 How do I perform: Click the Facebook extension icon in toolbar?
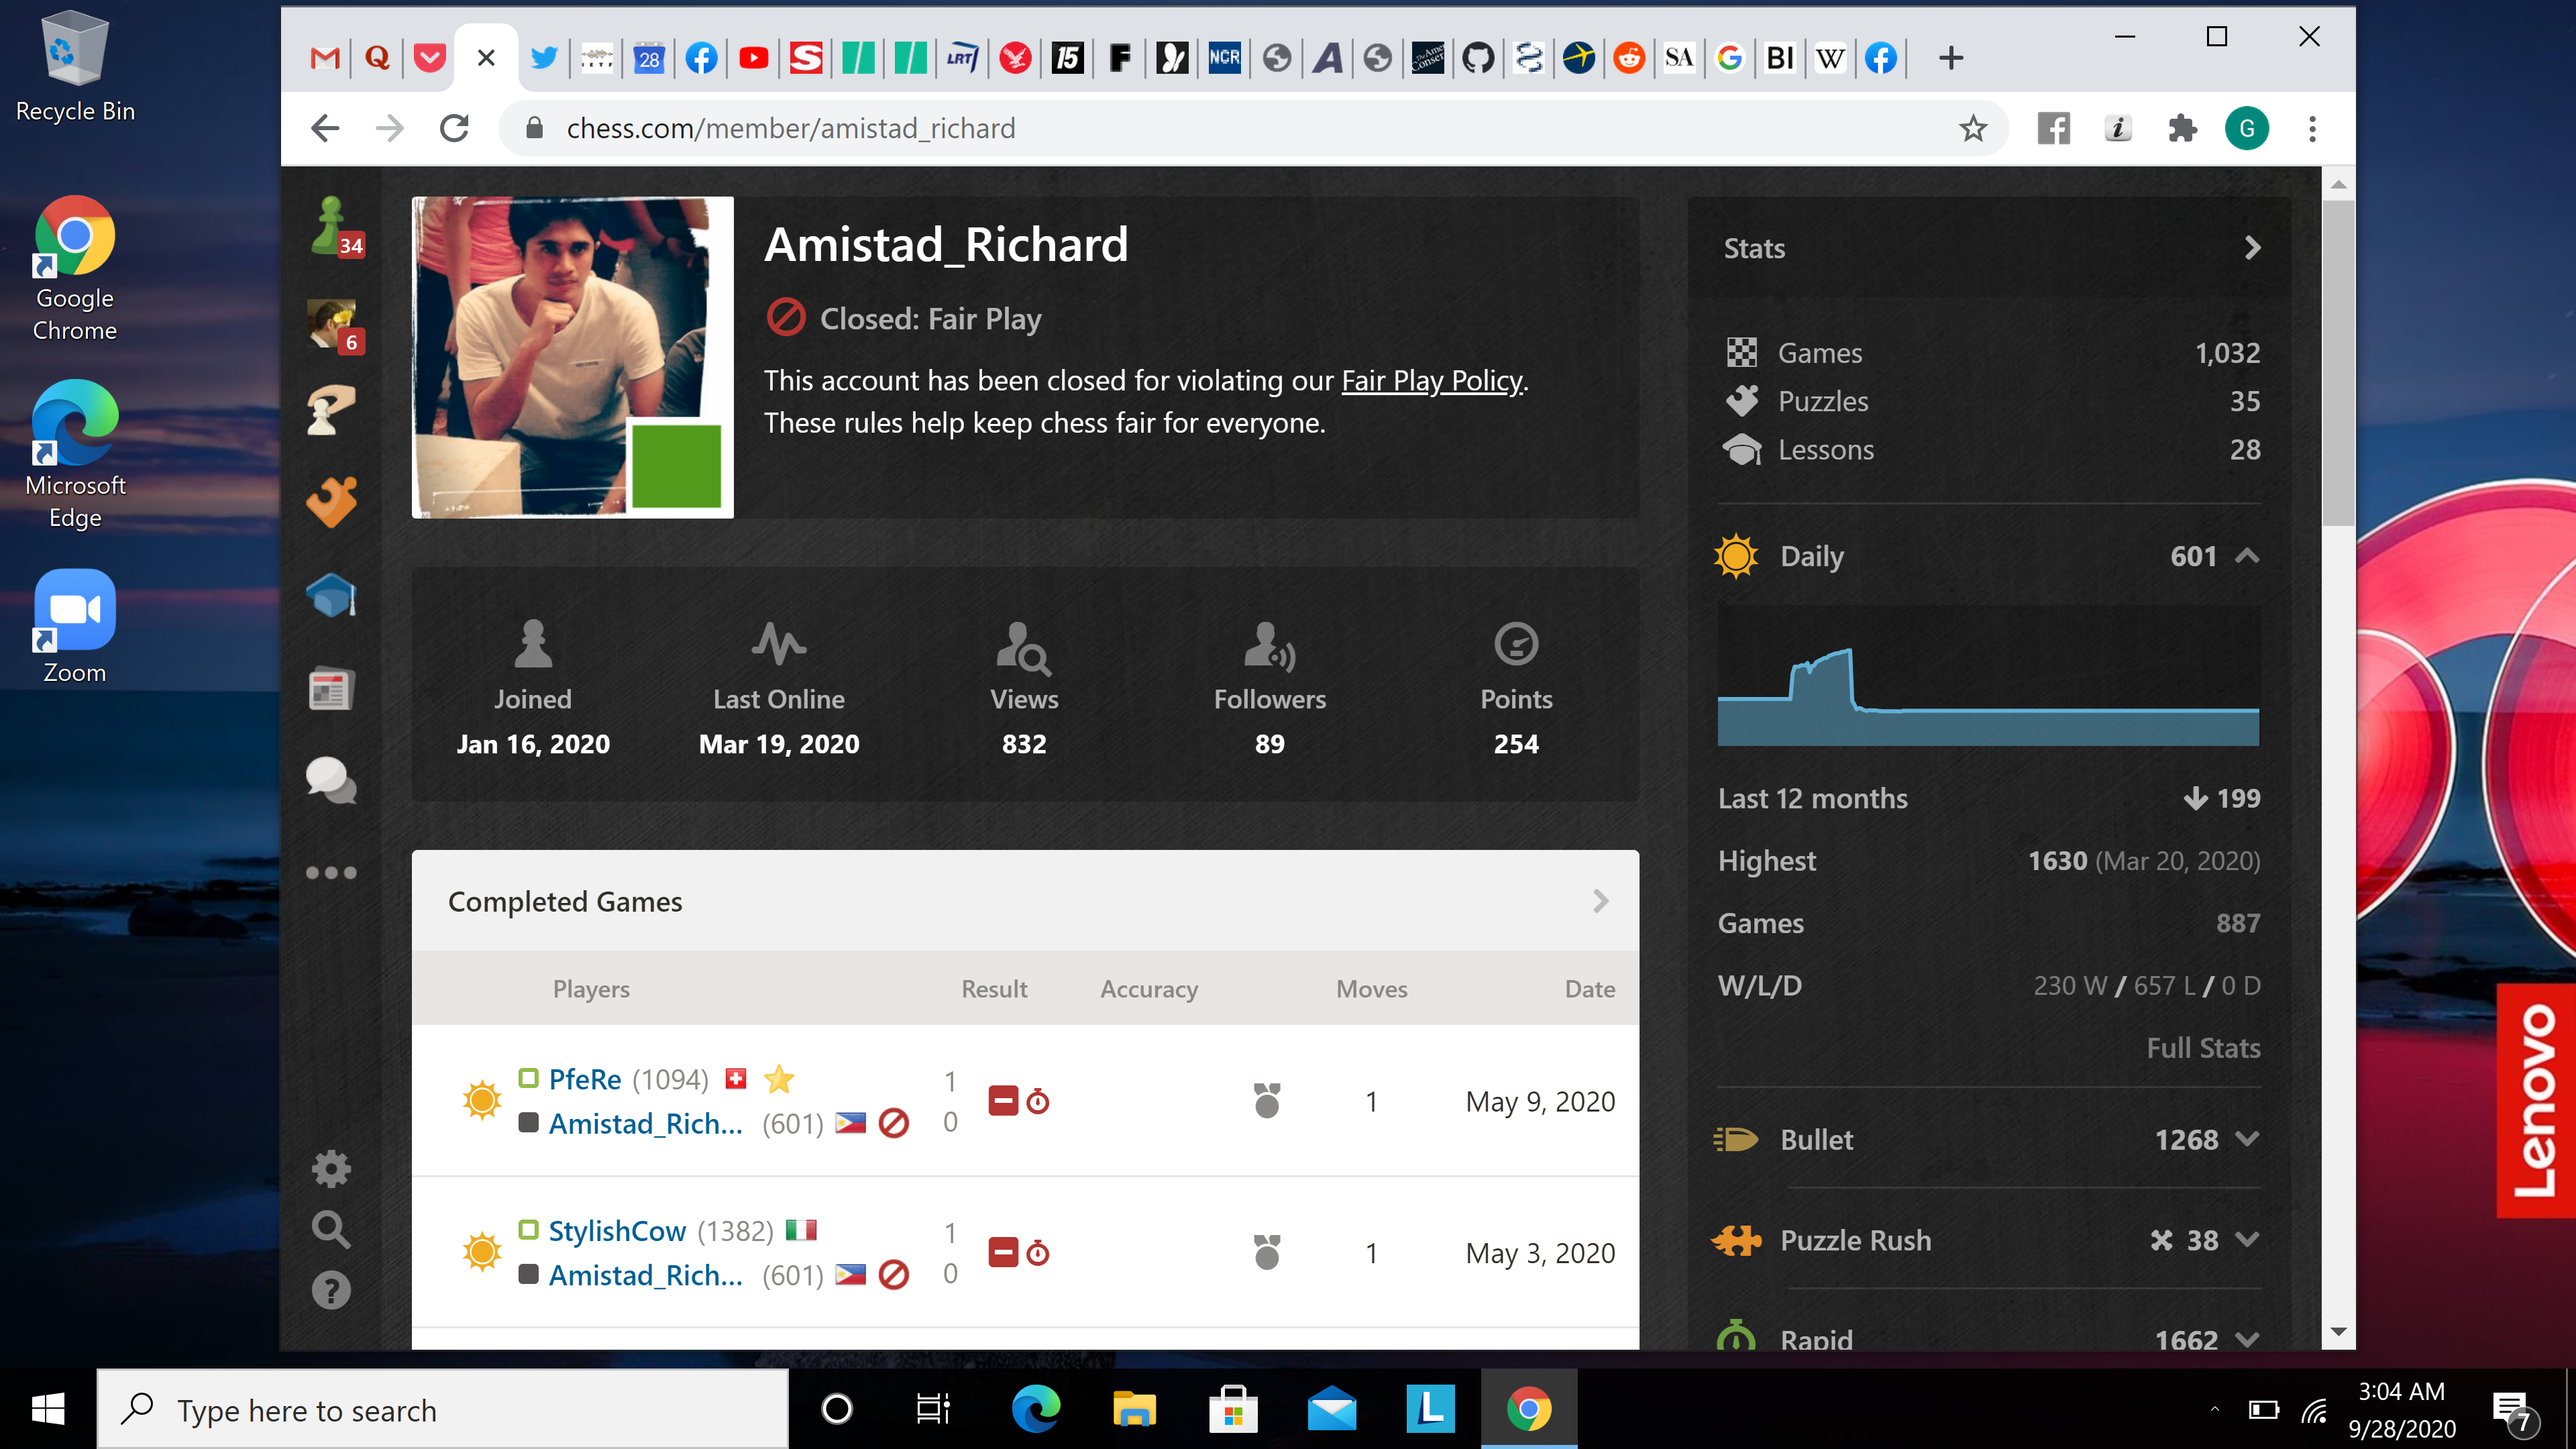tap(2054, 128)
